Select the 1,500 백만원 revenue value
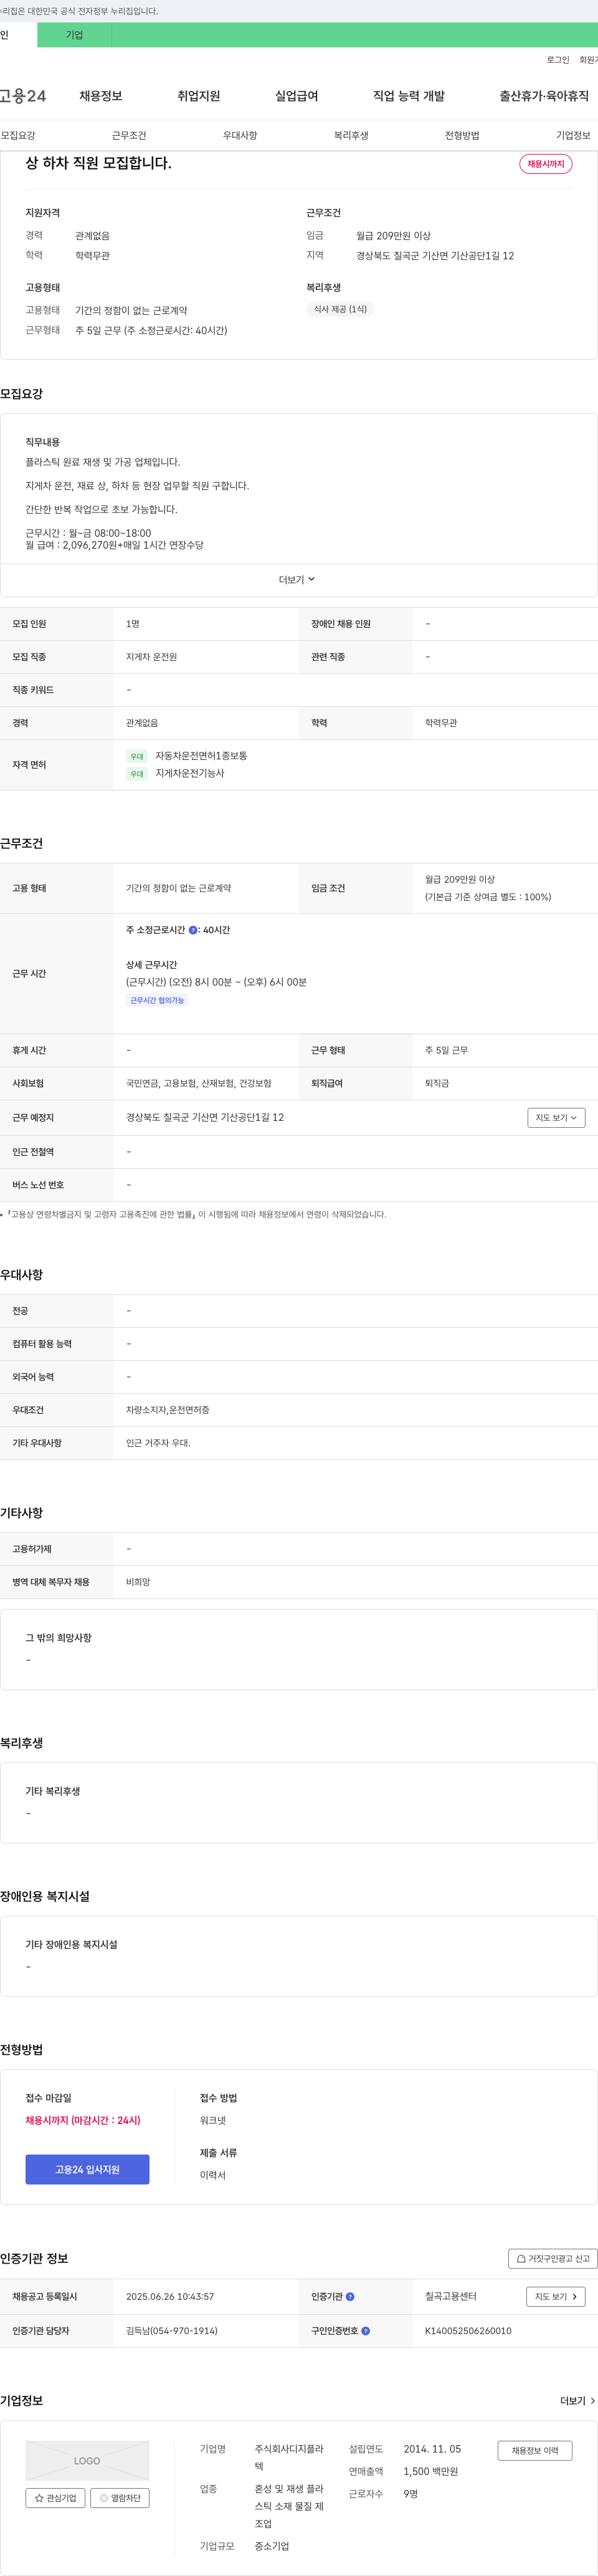Viewport: 598px width, 2576px height. (x=430, y=2471)
